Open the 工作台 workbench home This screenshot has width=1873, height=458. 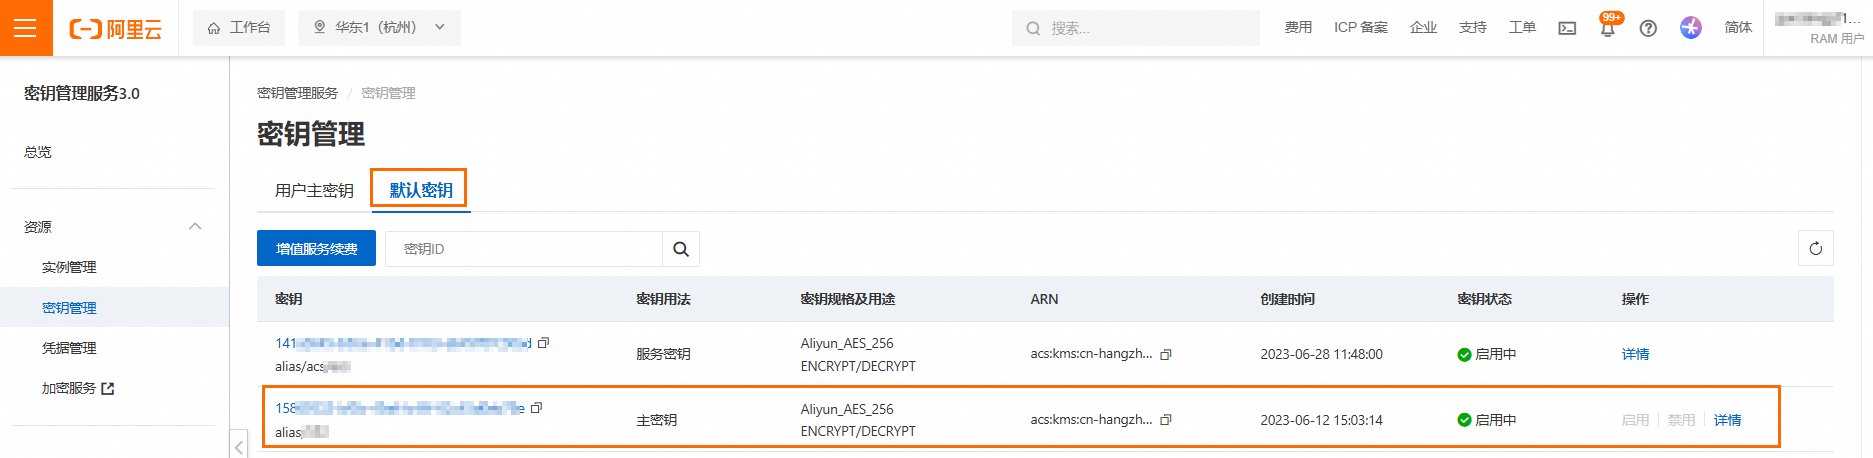point(239,28)
